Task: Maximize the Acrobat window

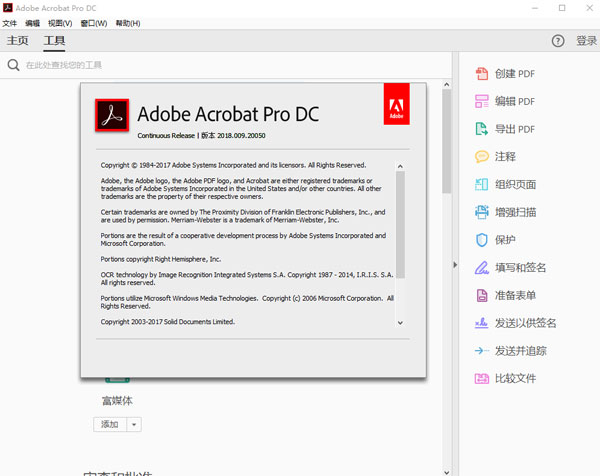Action: [562, 8]
